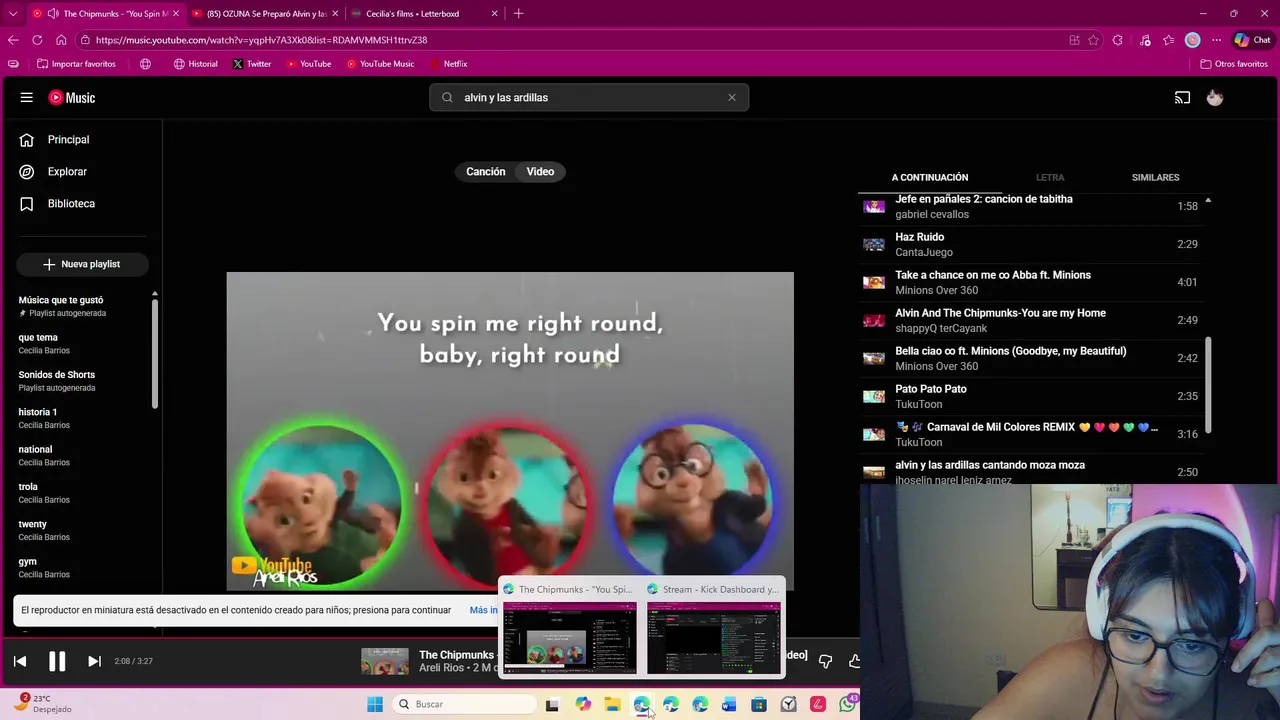Open the account avatar menu
The width and height of the screenshot is (1280, 720).
point(1215,97)
